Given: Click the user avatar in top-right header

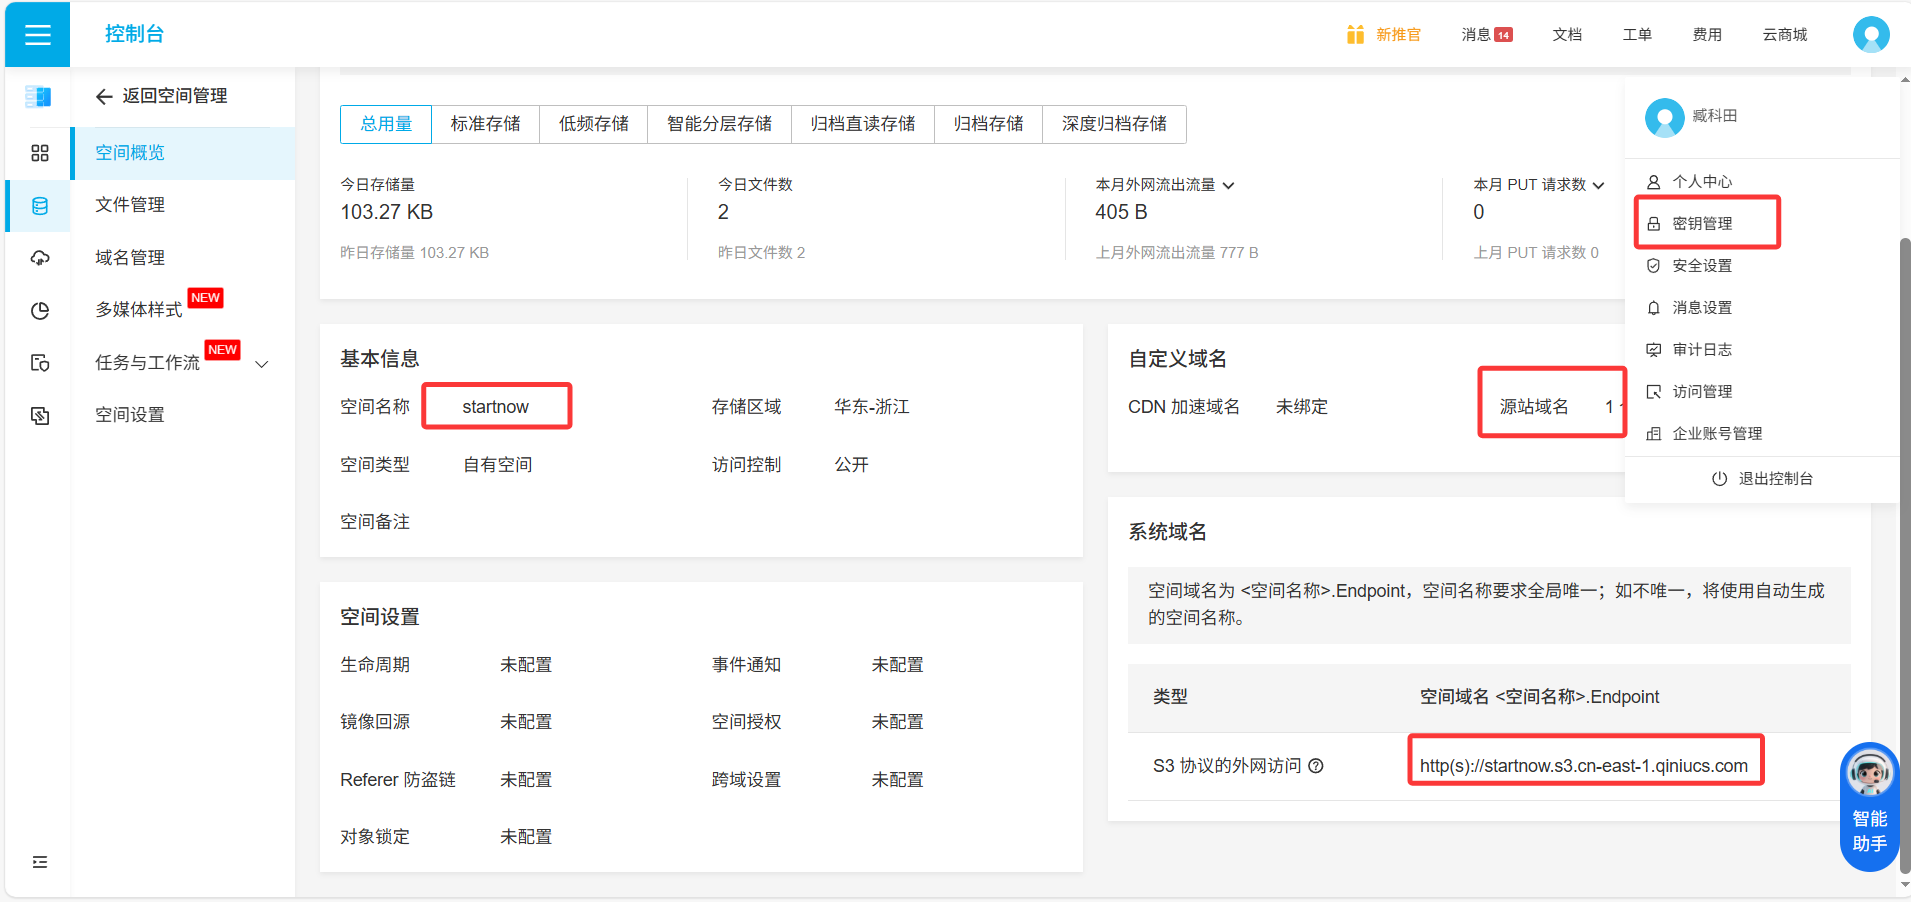Looking at the screenshot, I should tap(1870, 35).
